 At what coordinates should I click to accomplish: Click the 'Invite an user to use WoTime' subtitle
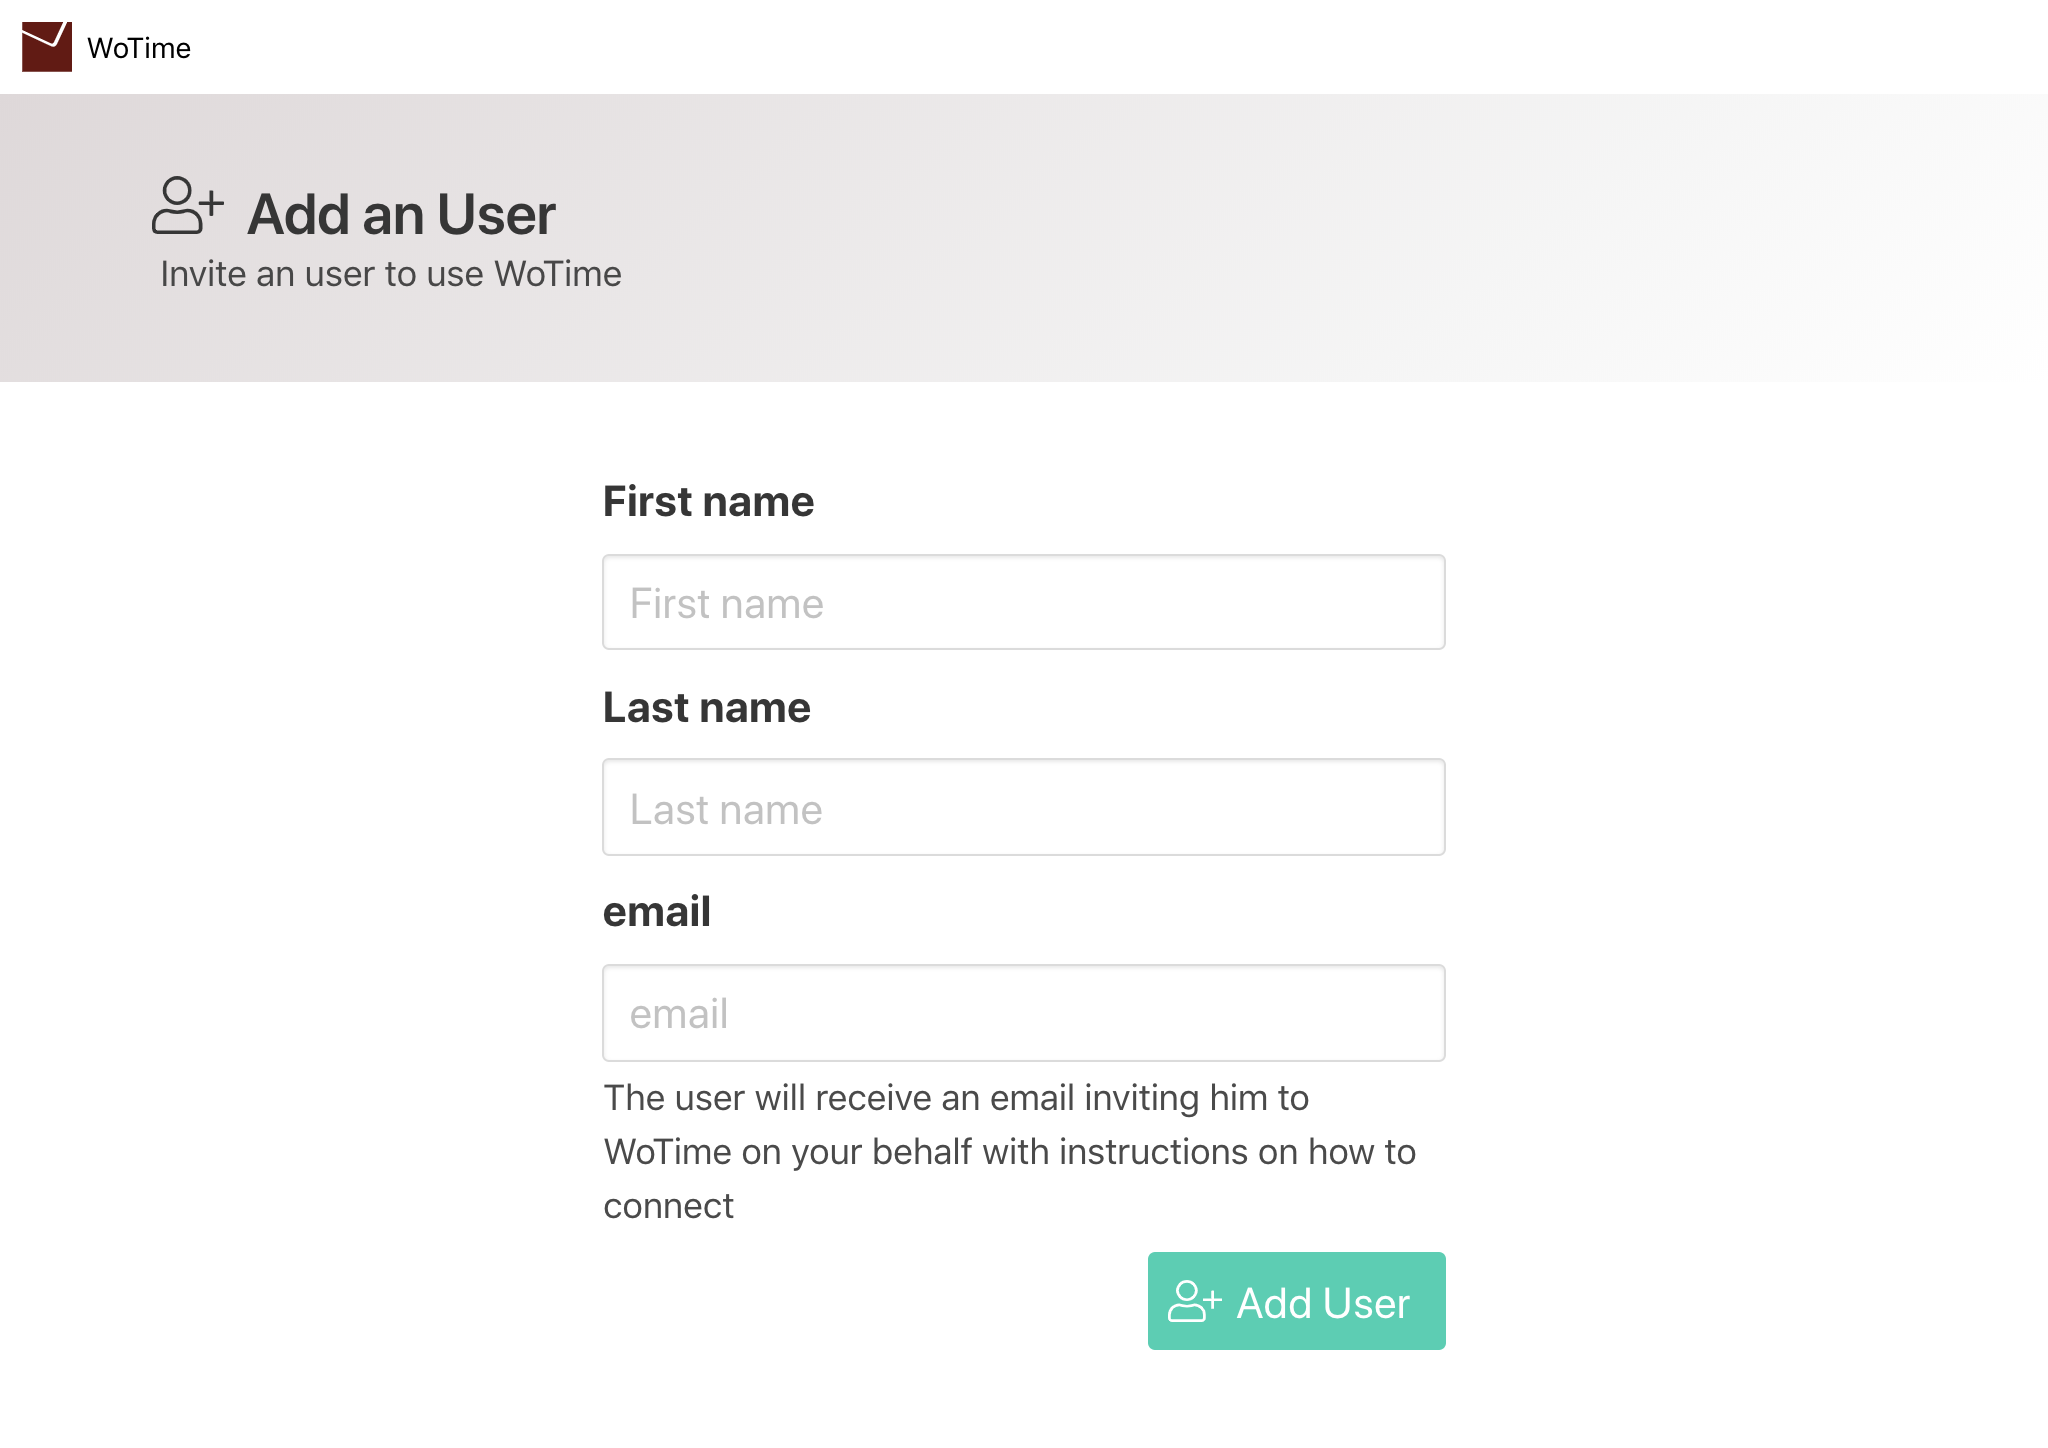pos(391,274)
